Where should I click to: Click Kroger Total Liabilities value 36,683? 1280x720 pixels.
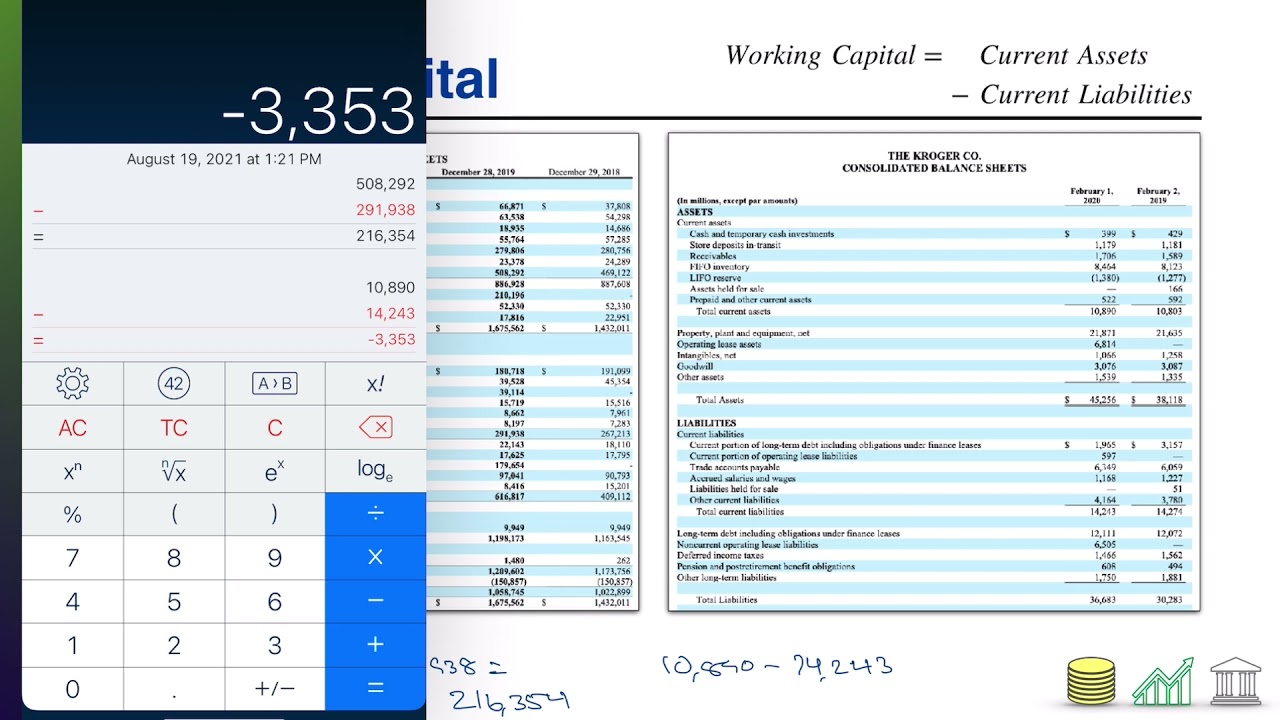tap(1102, 600)
